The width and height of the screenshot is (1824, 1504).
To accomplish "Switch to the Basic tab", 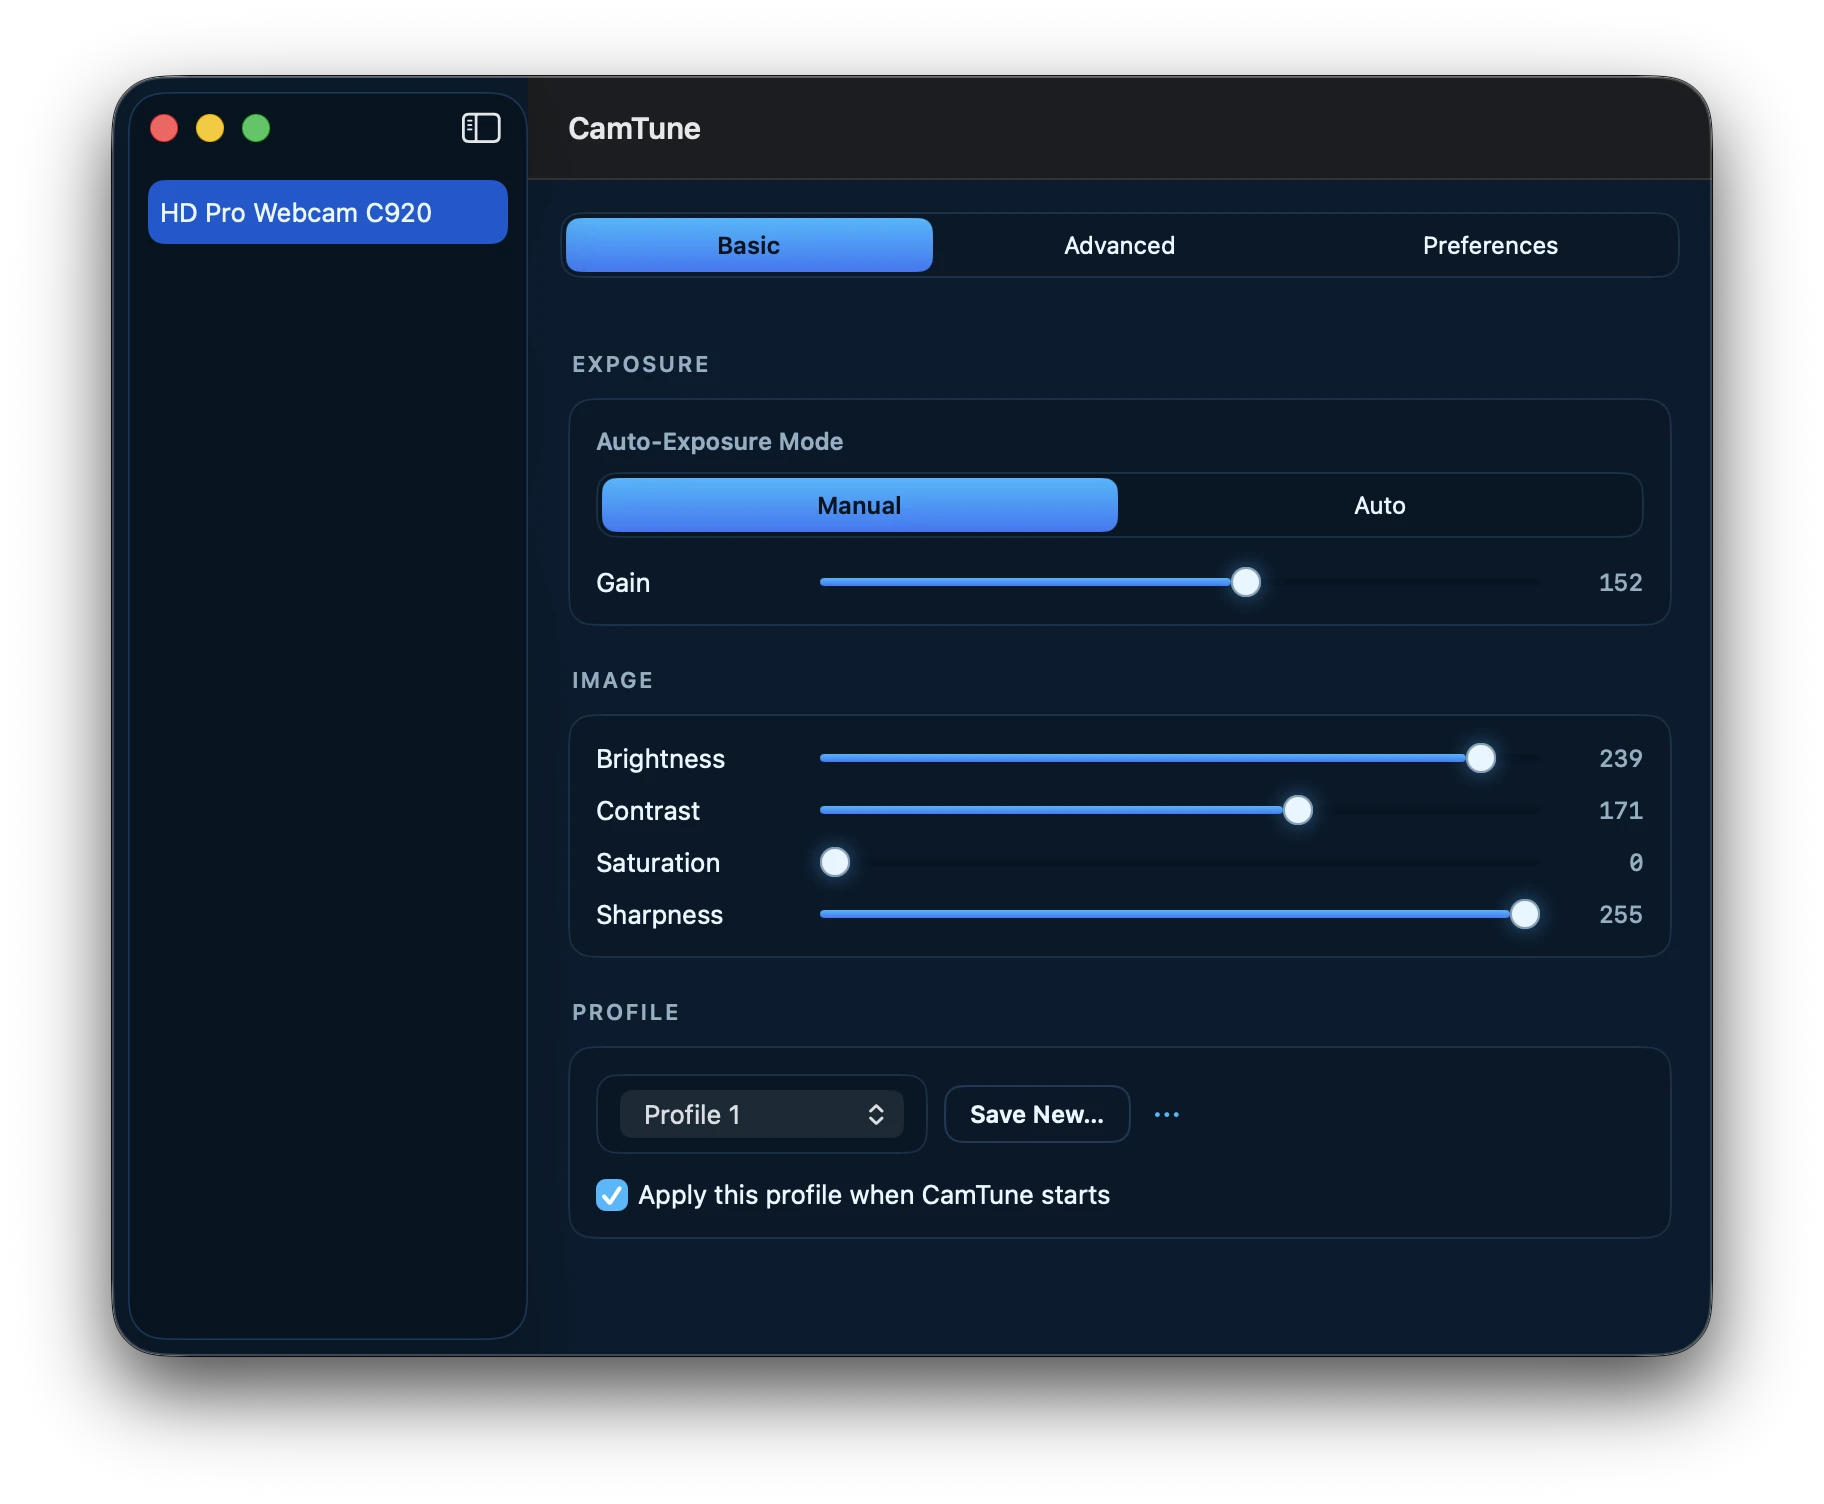I will click(x=749, y=245).
